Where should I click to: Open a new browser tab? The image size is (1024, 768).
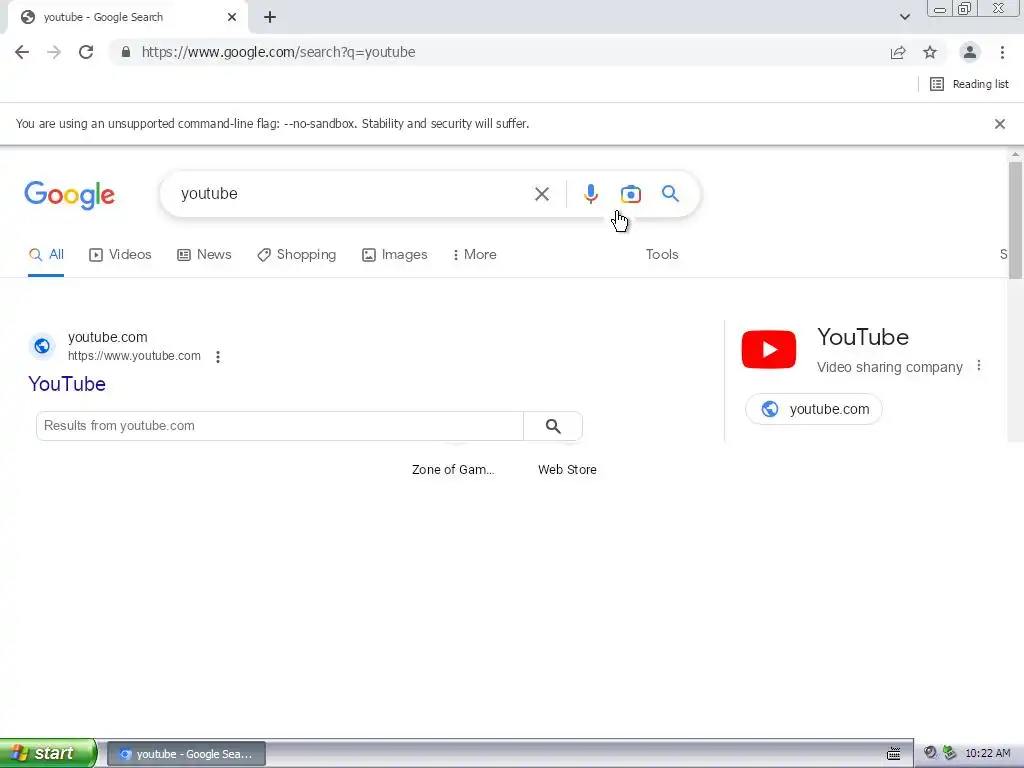coord(270,17)
